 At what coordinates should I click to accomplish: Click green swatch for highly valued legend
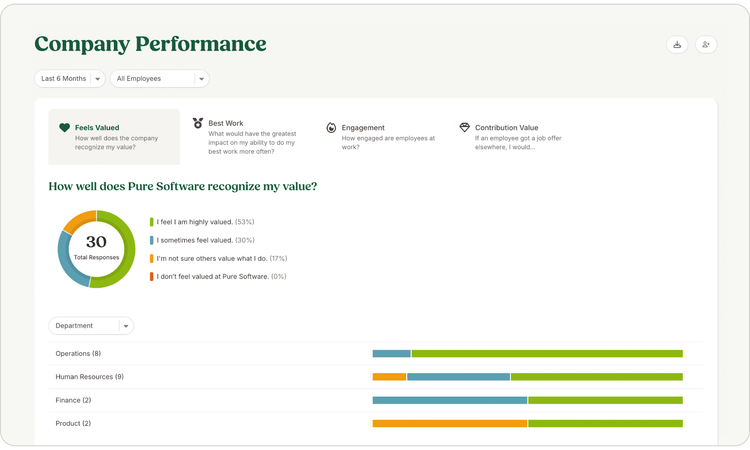(x=152, y=222)
